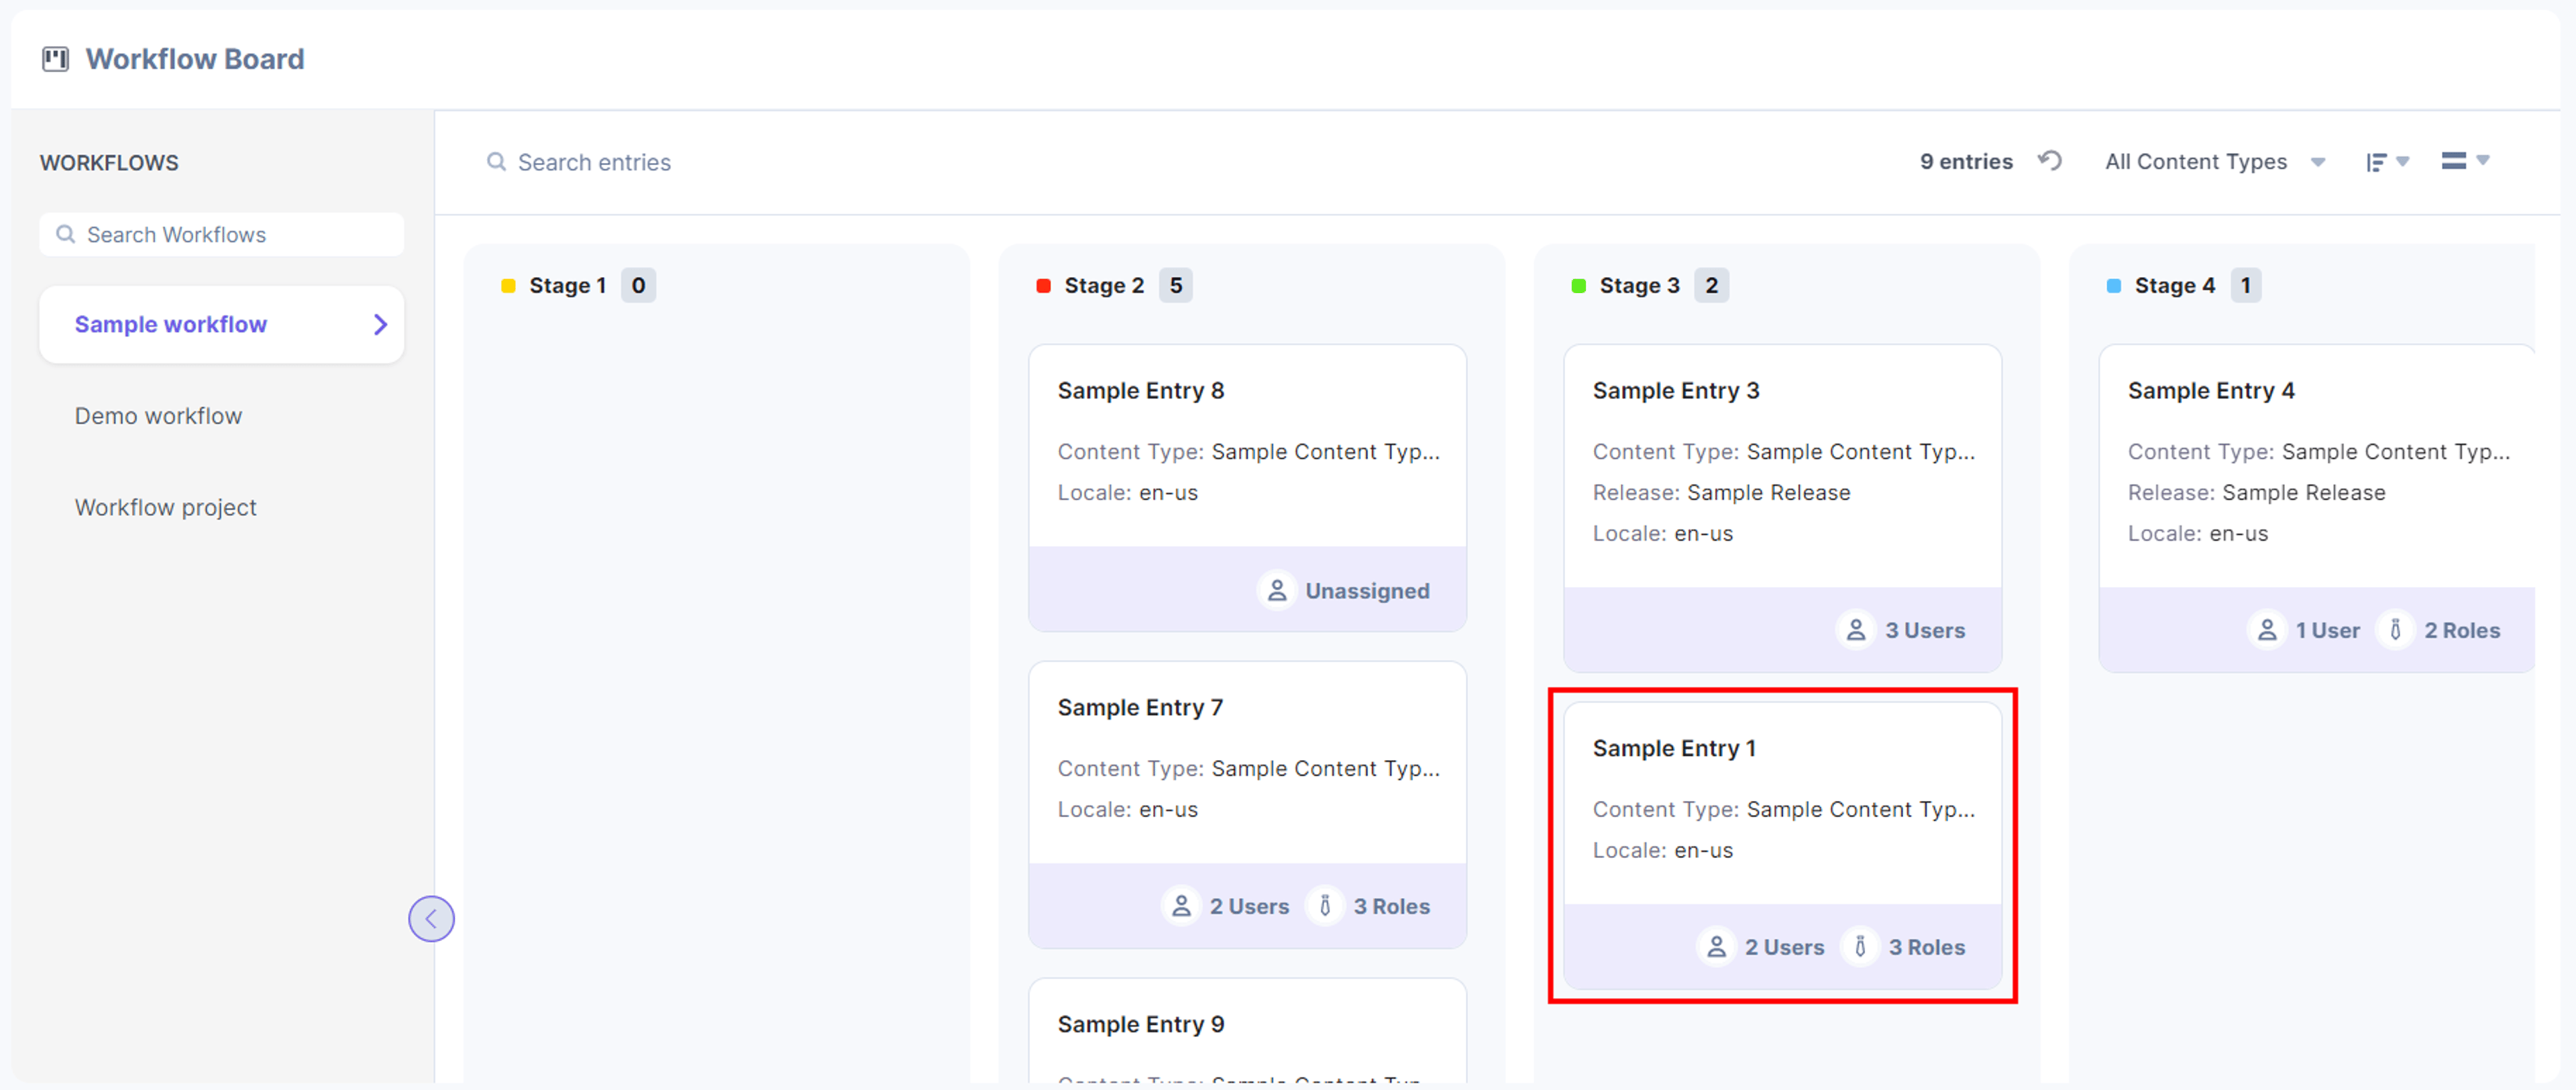Click roles tie icon on Sample Entry 1

(x=1860, y=948)
